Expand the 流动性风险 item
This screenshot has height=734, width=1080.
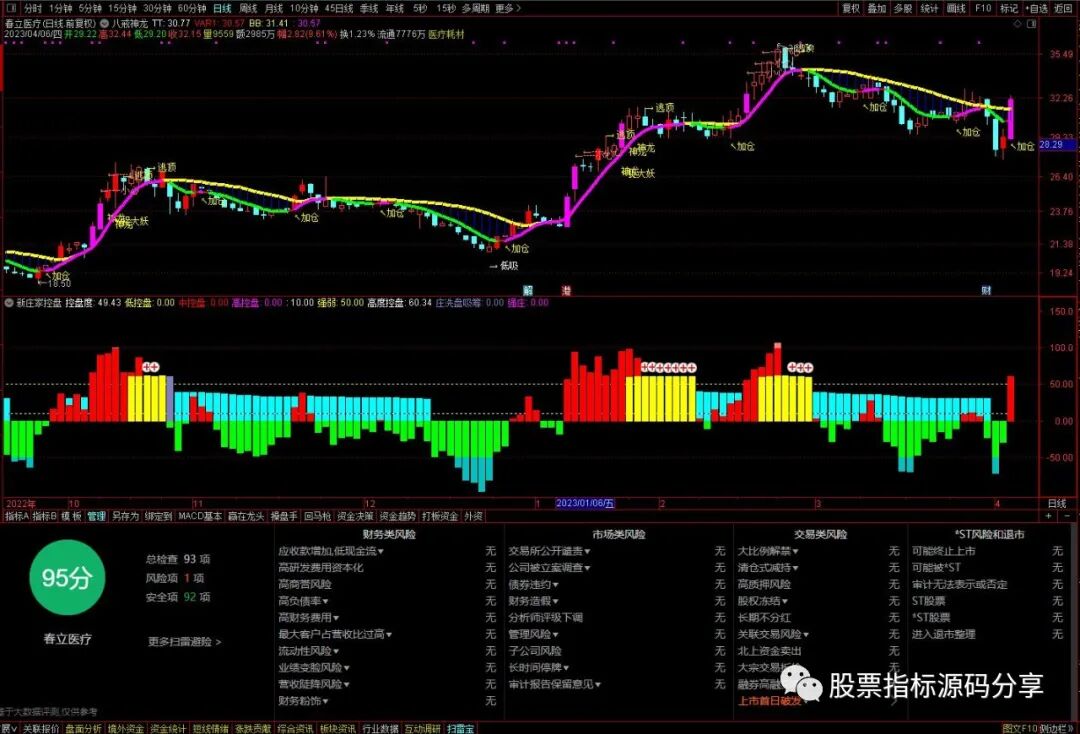(335, 651)
